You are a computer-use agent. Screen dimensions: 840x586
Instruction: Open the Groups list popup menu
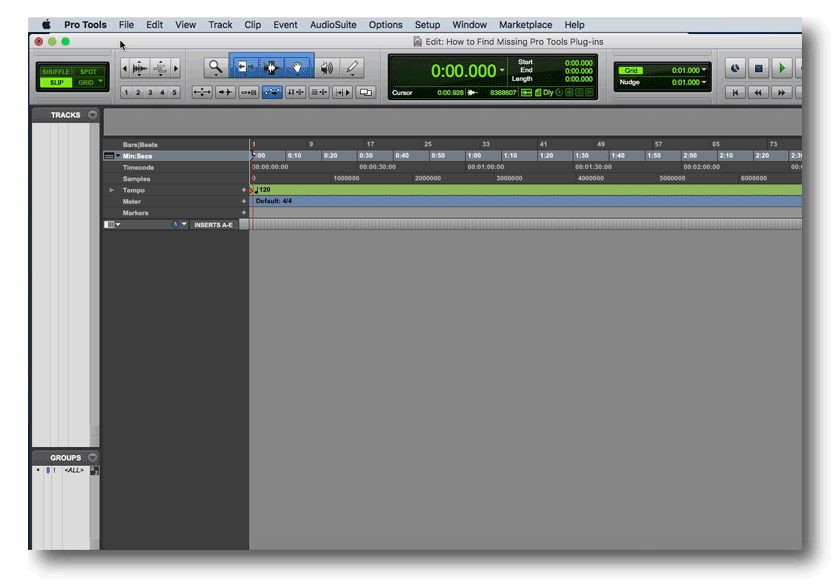(92, 457)
